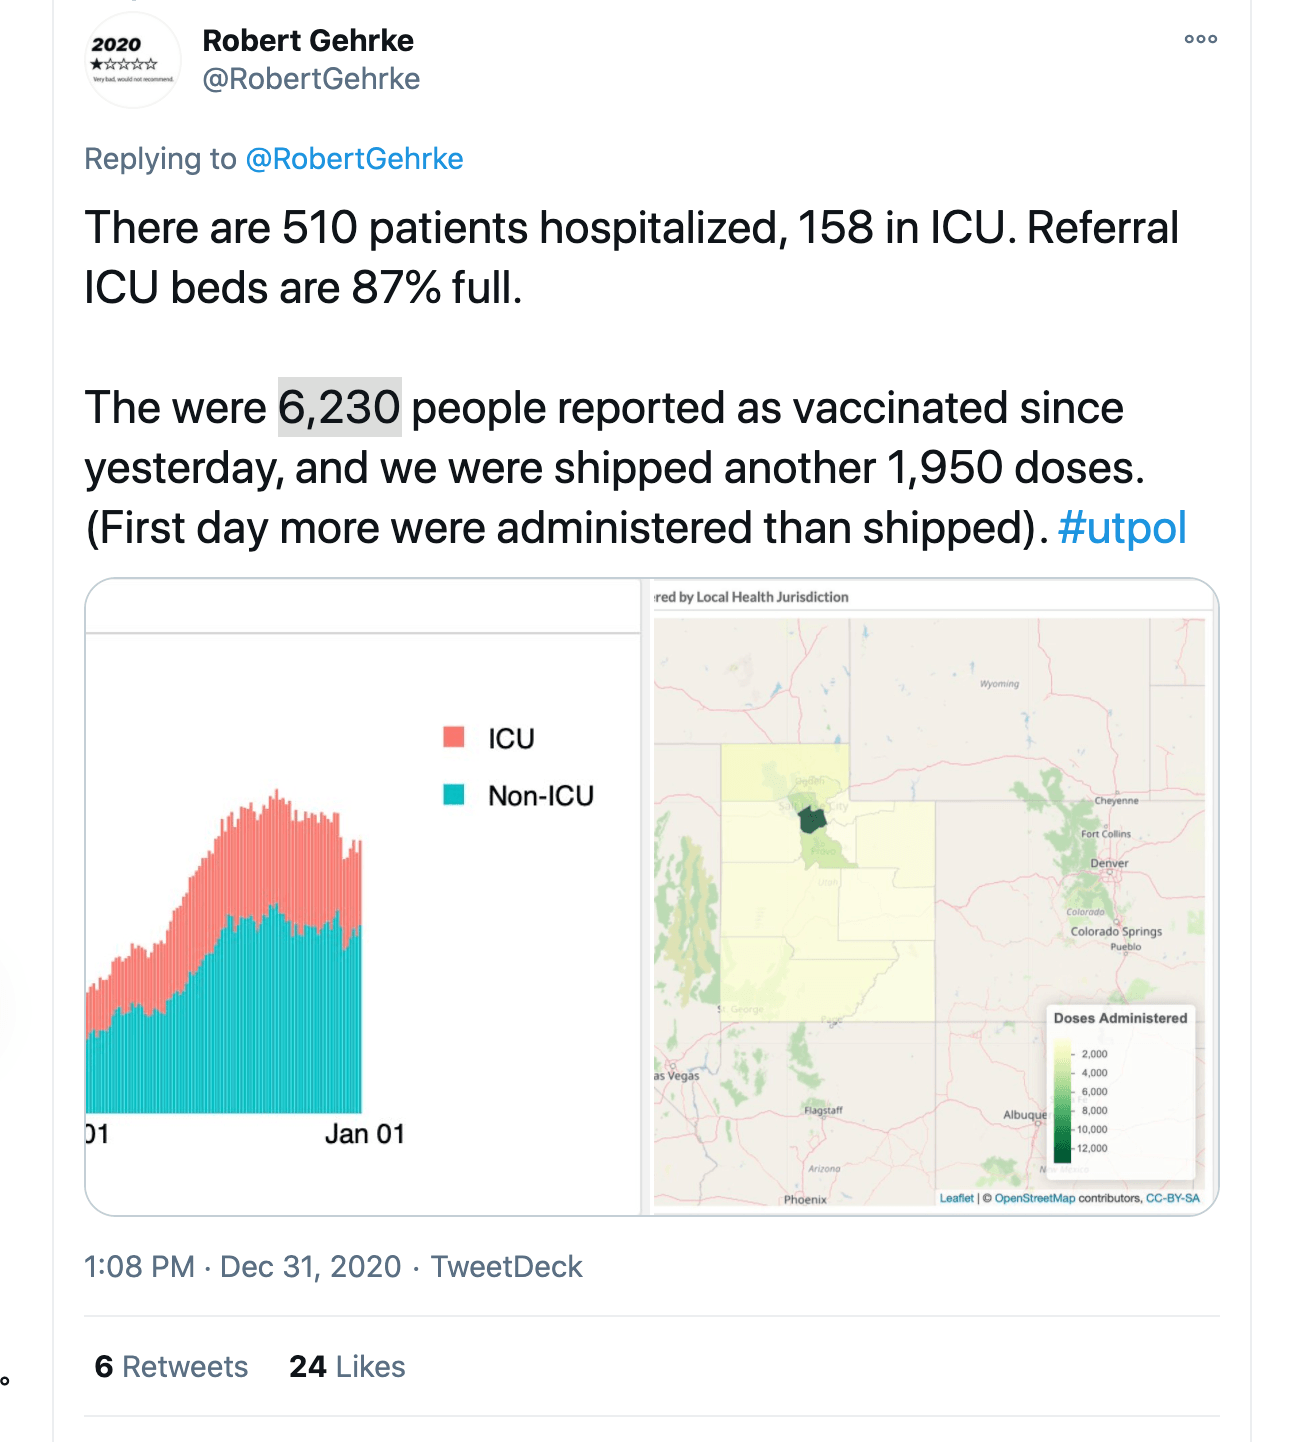The width and height of the screenshot is (1306, 1442).
Task: Click the dark green Salt Lake region on map
Action: click(x=812, y=820)
